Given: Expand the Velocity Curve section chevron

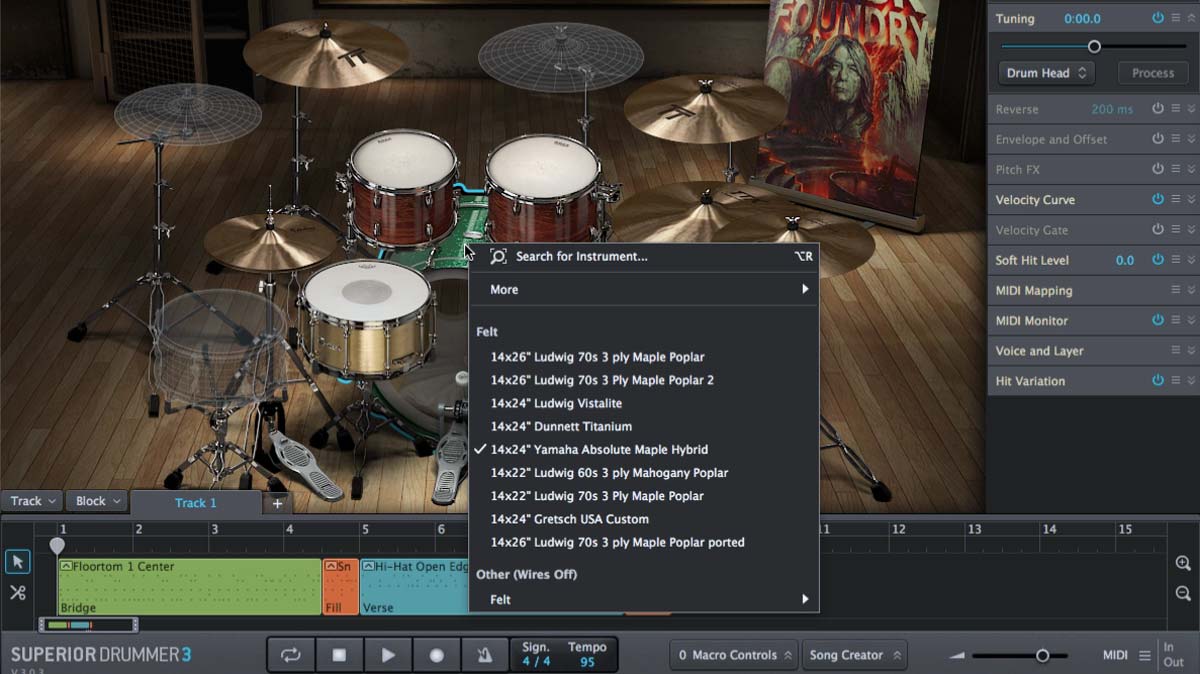Looking at the screenshot, I should [x=1191, y=199].
